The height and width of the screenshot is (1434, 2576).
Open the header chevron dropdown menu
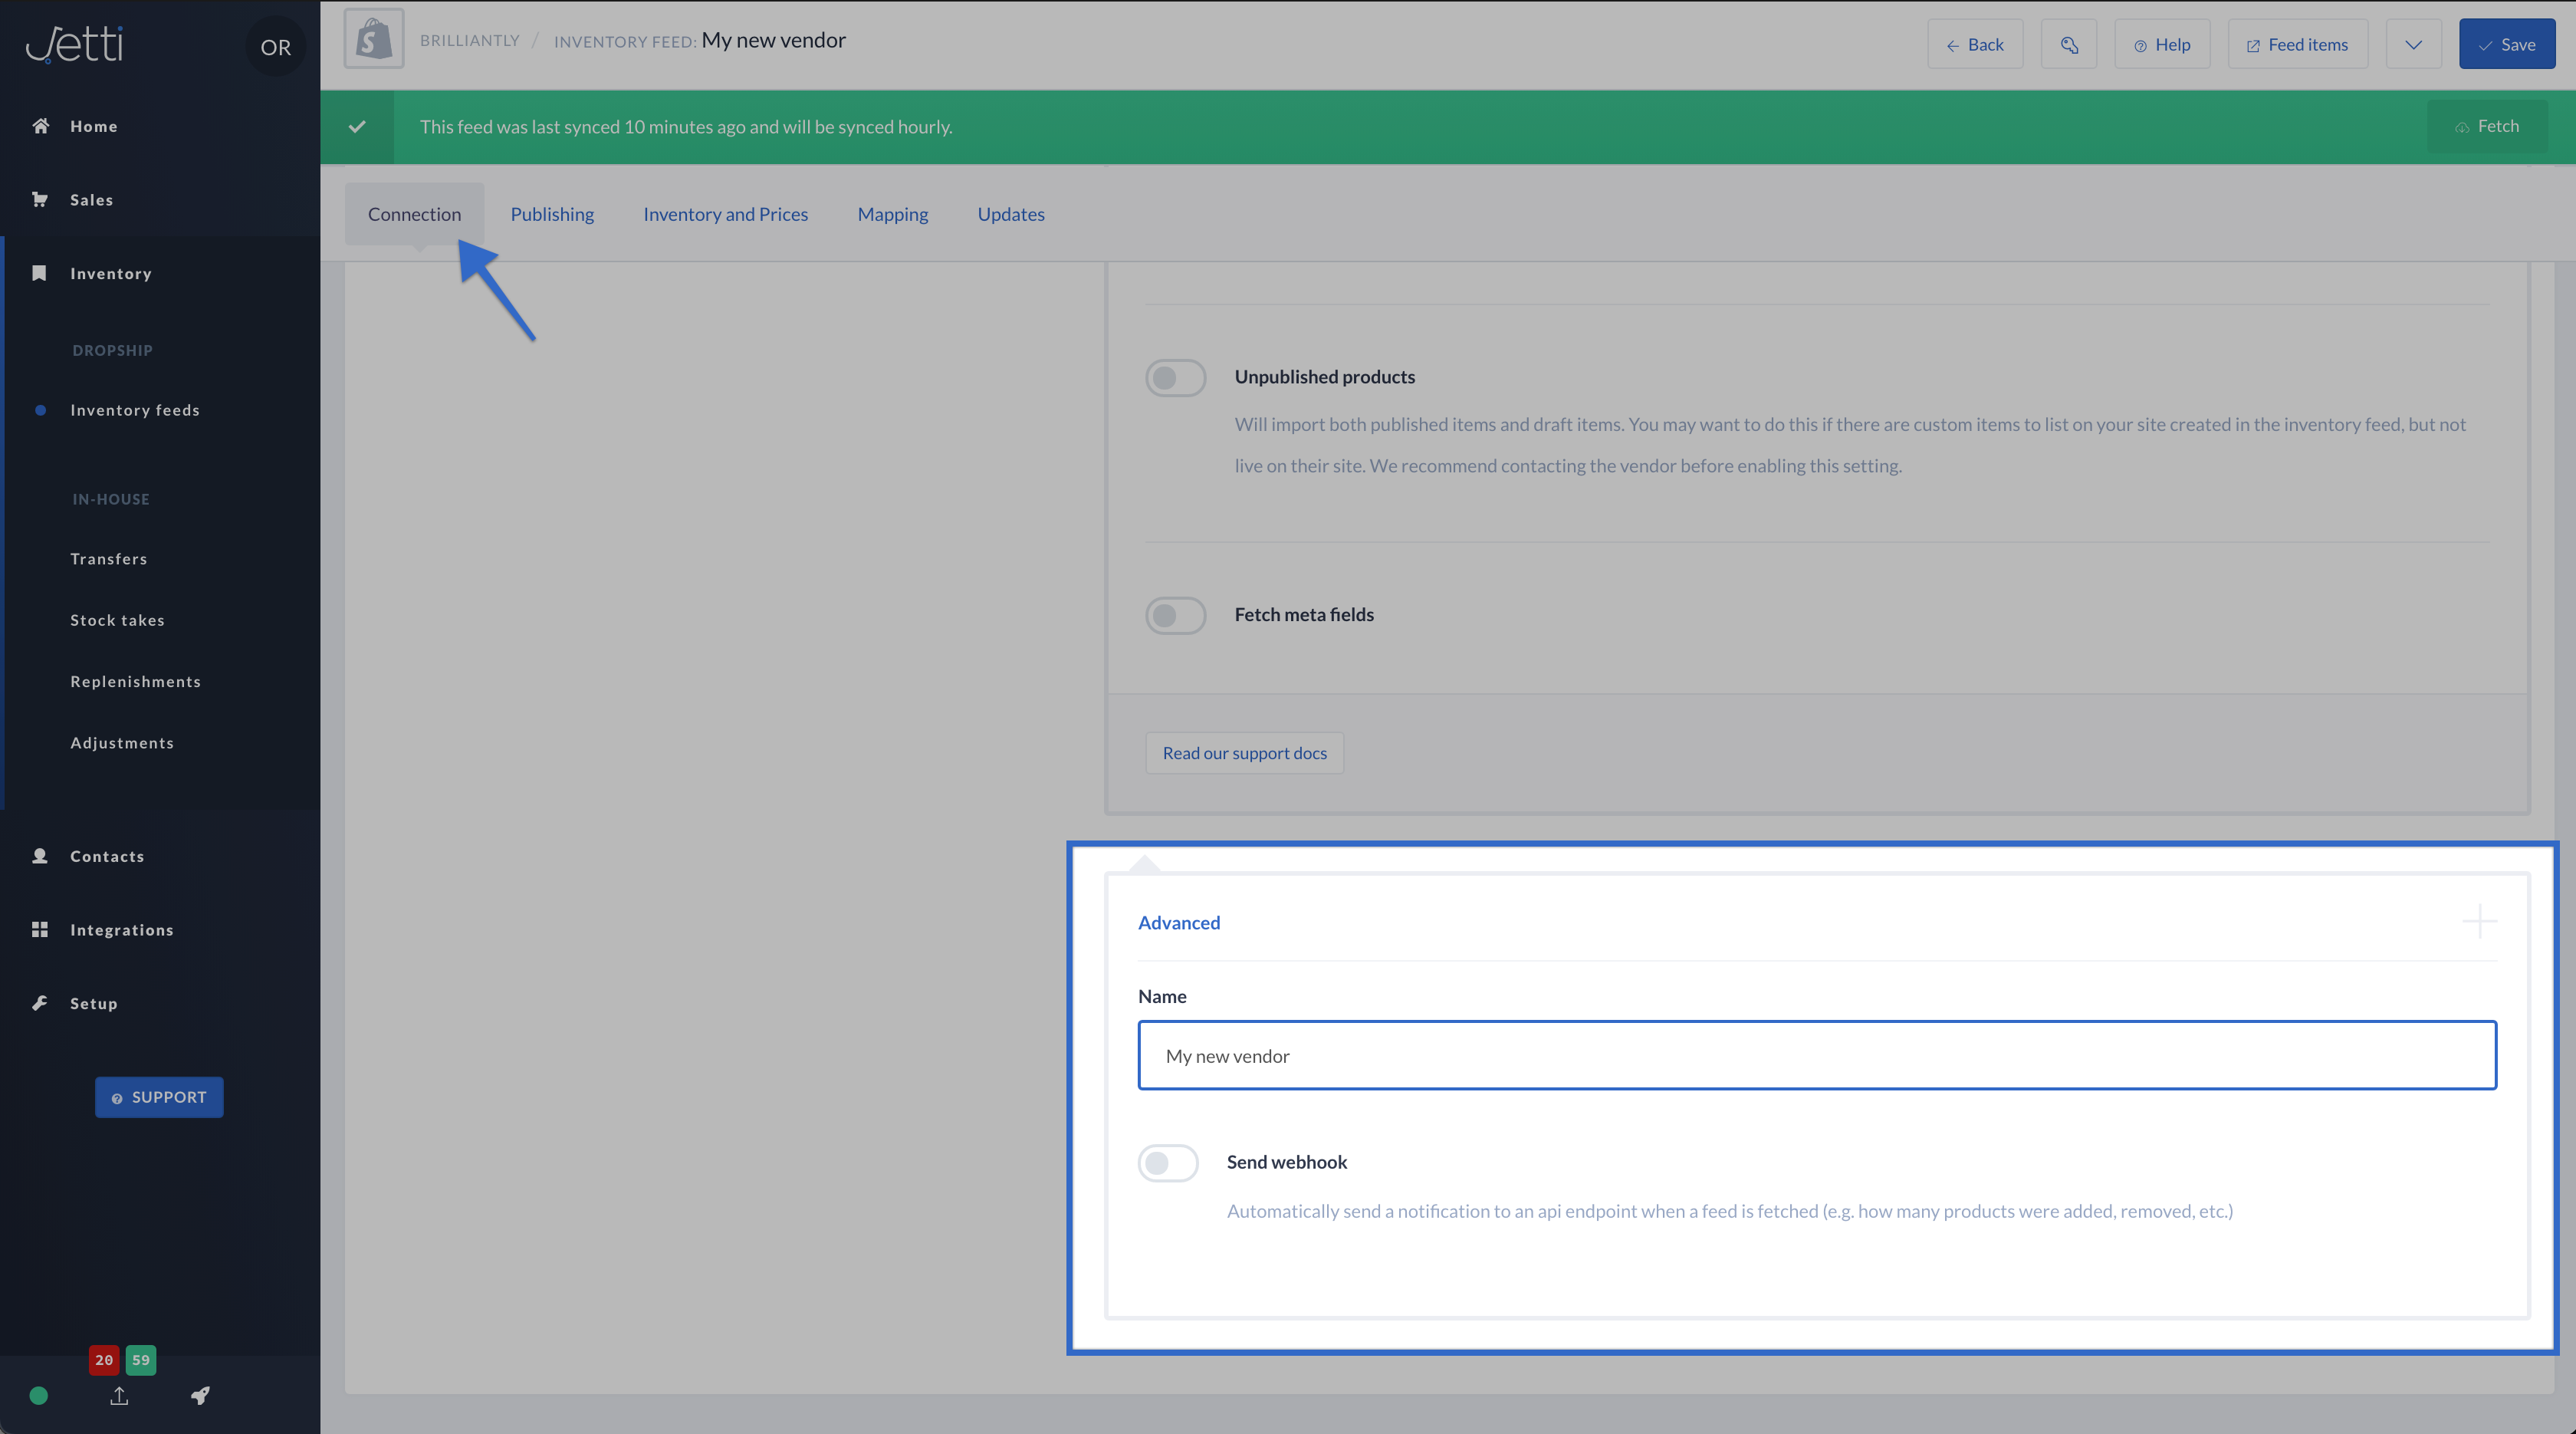click(x=2413, y=44)
